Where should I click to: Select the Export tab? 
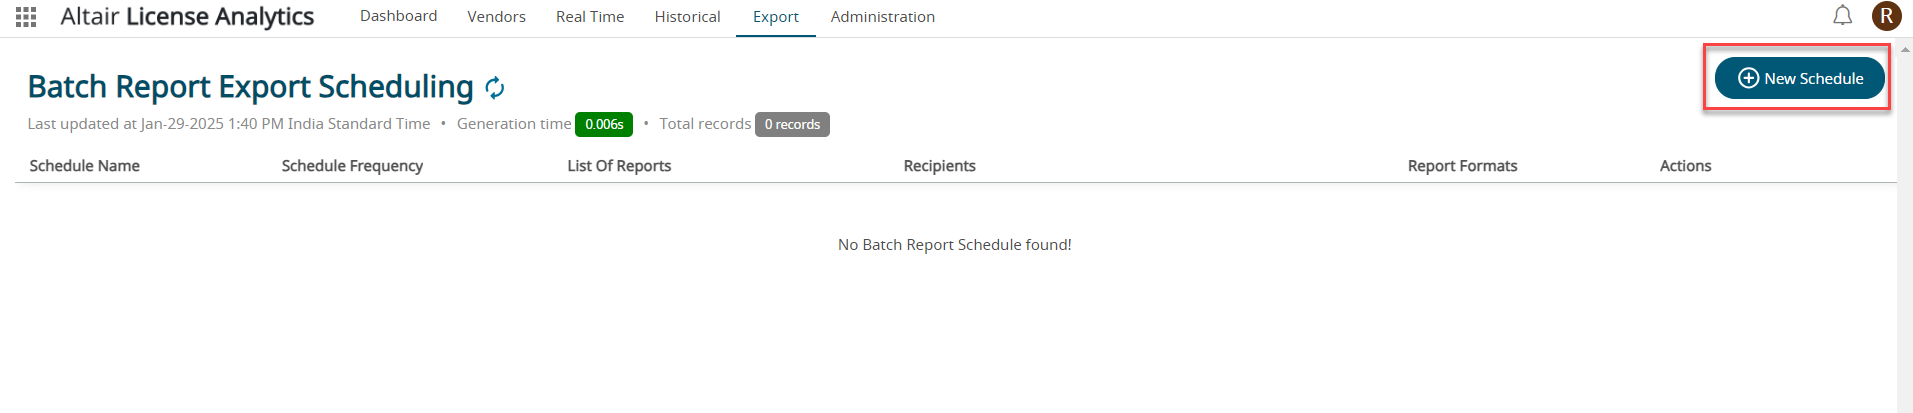click(775, 17)
